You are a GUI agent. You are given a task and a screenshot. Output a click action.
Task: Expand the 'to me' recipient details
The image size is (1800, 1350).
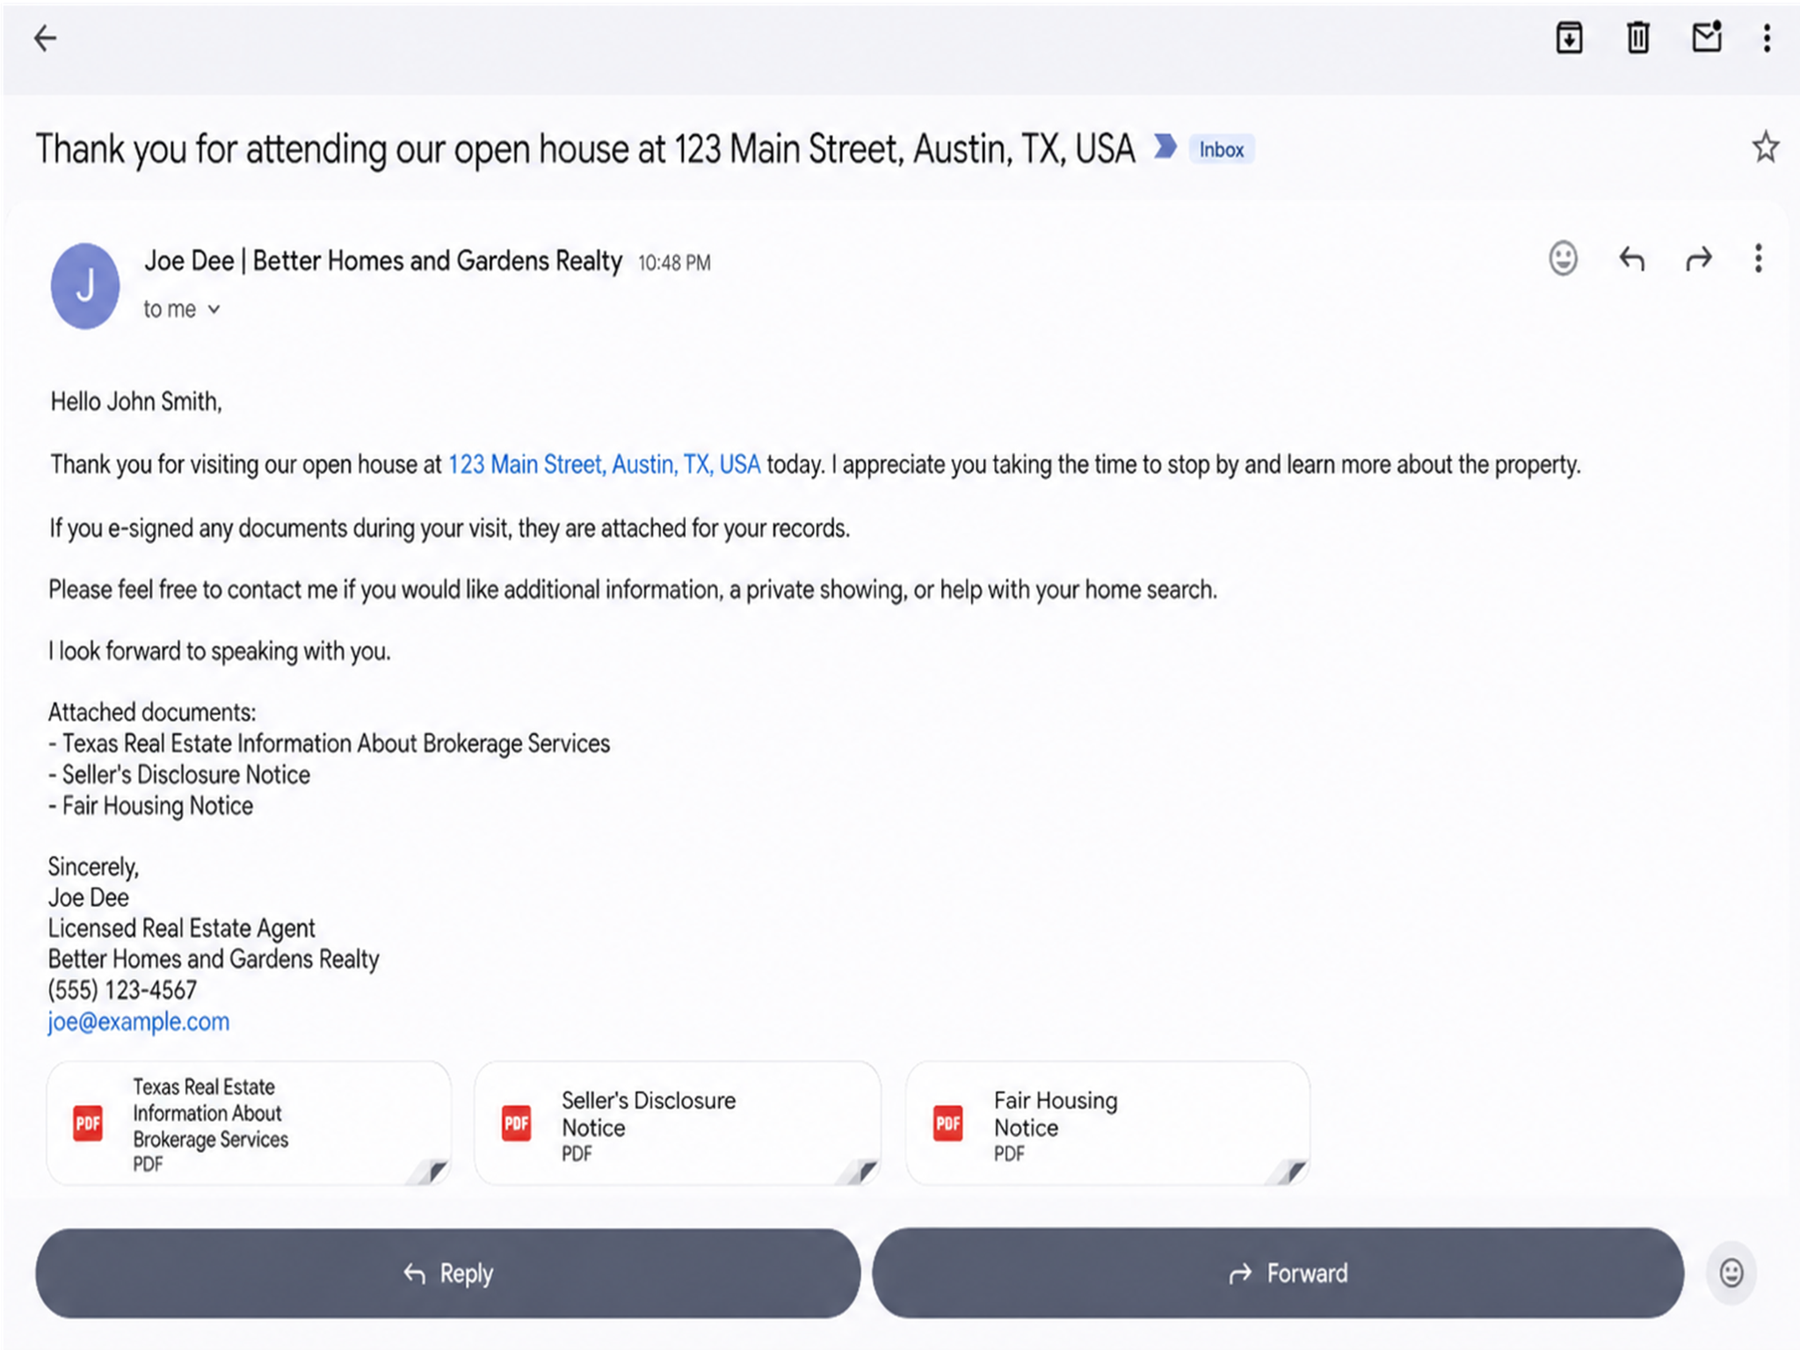click(x=181, y=309)
